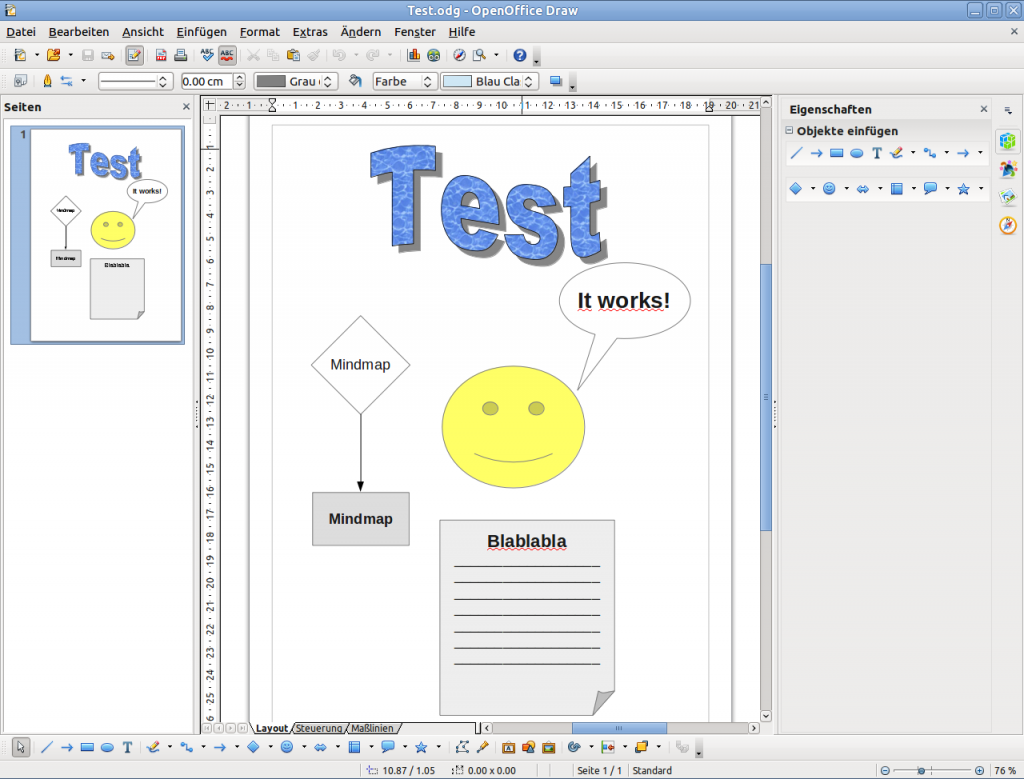Image resolution: width=1024 pixels, height=779 pixels.
Task: Toggle automatic spellchecking
Action: (x=228, y=55)
